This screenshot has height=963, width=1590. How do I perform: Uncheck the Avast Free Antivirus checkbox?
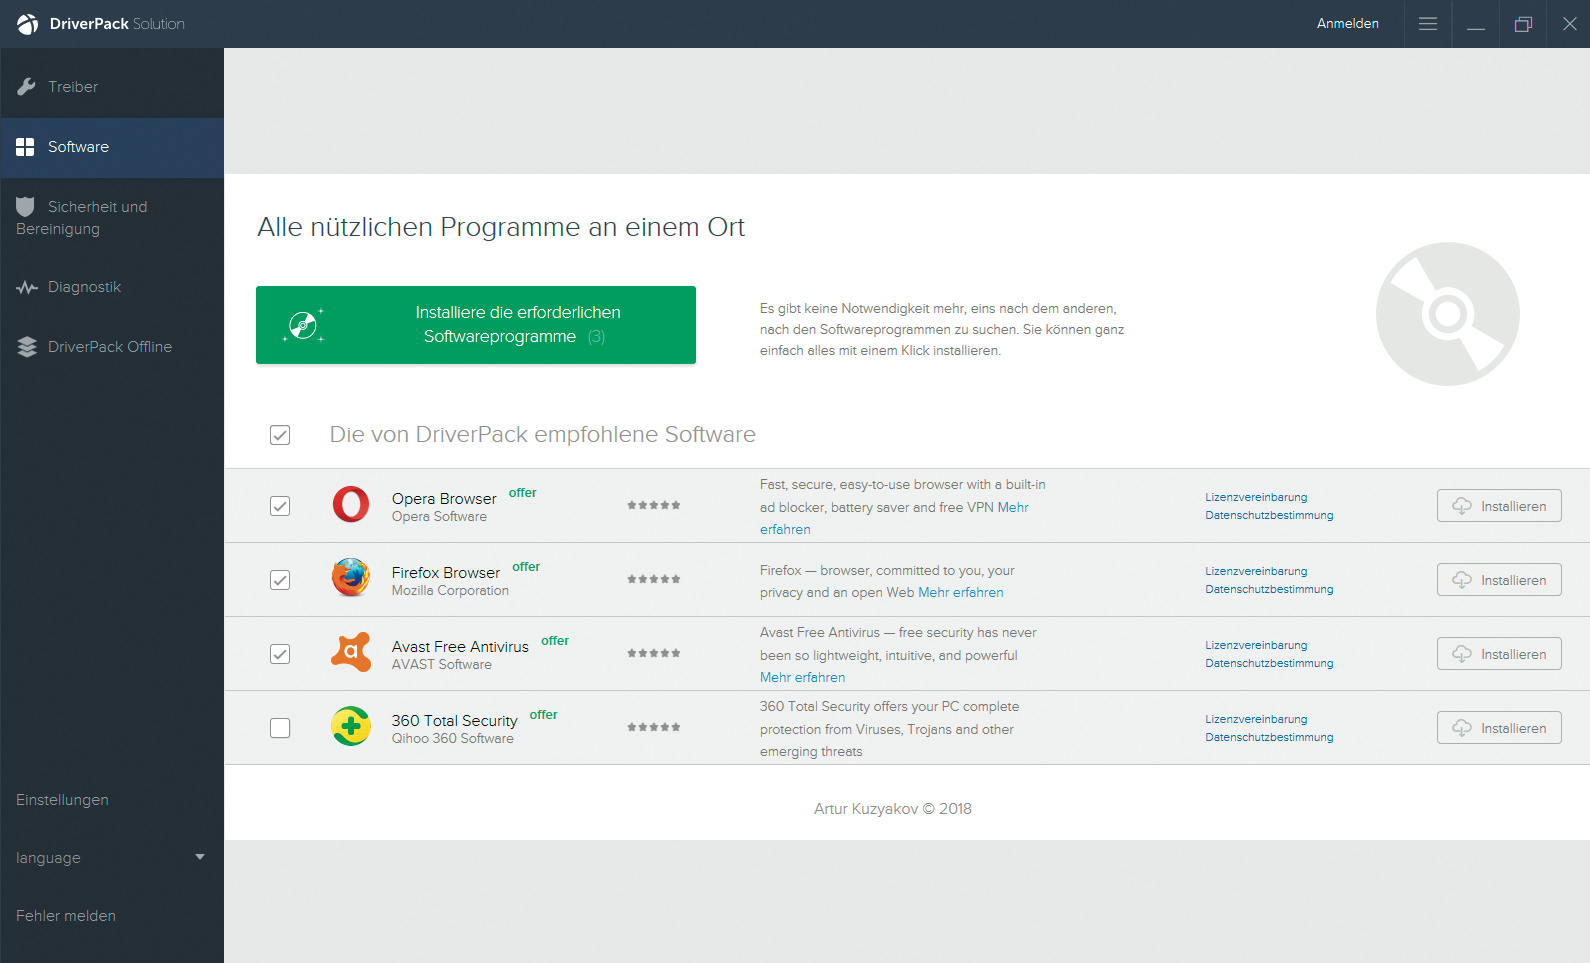point(280,654)
